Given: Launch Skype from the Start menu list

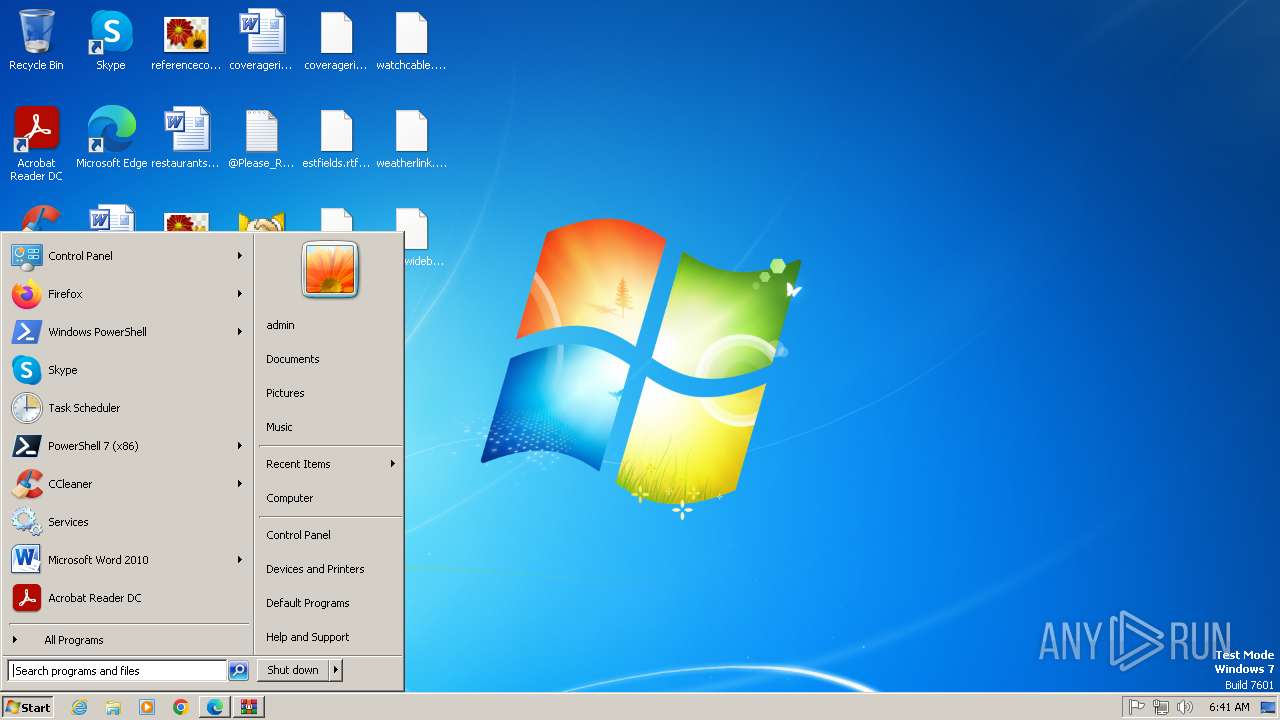Looking at the screenshot, I should tap(128, 370).
